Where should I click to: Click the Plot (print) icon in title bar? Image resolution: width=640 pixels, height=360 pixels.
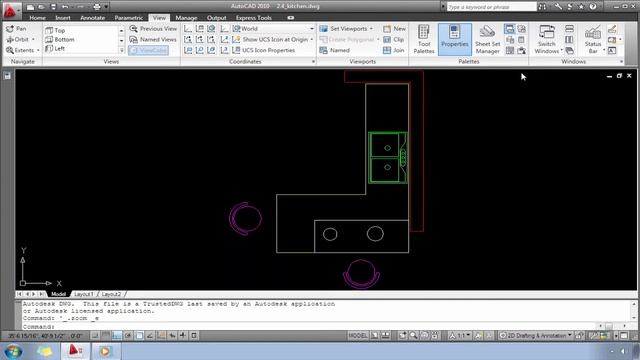[97, 7]
